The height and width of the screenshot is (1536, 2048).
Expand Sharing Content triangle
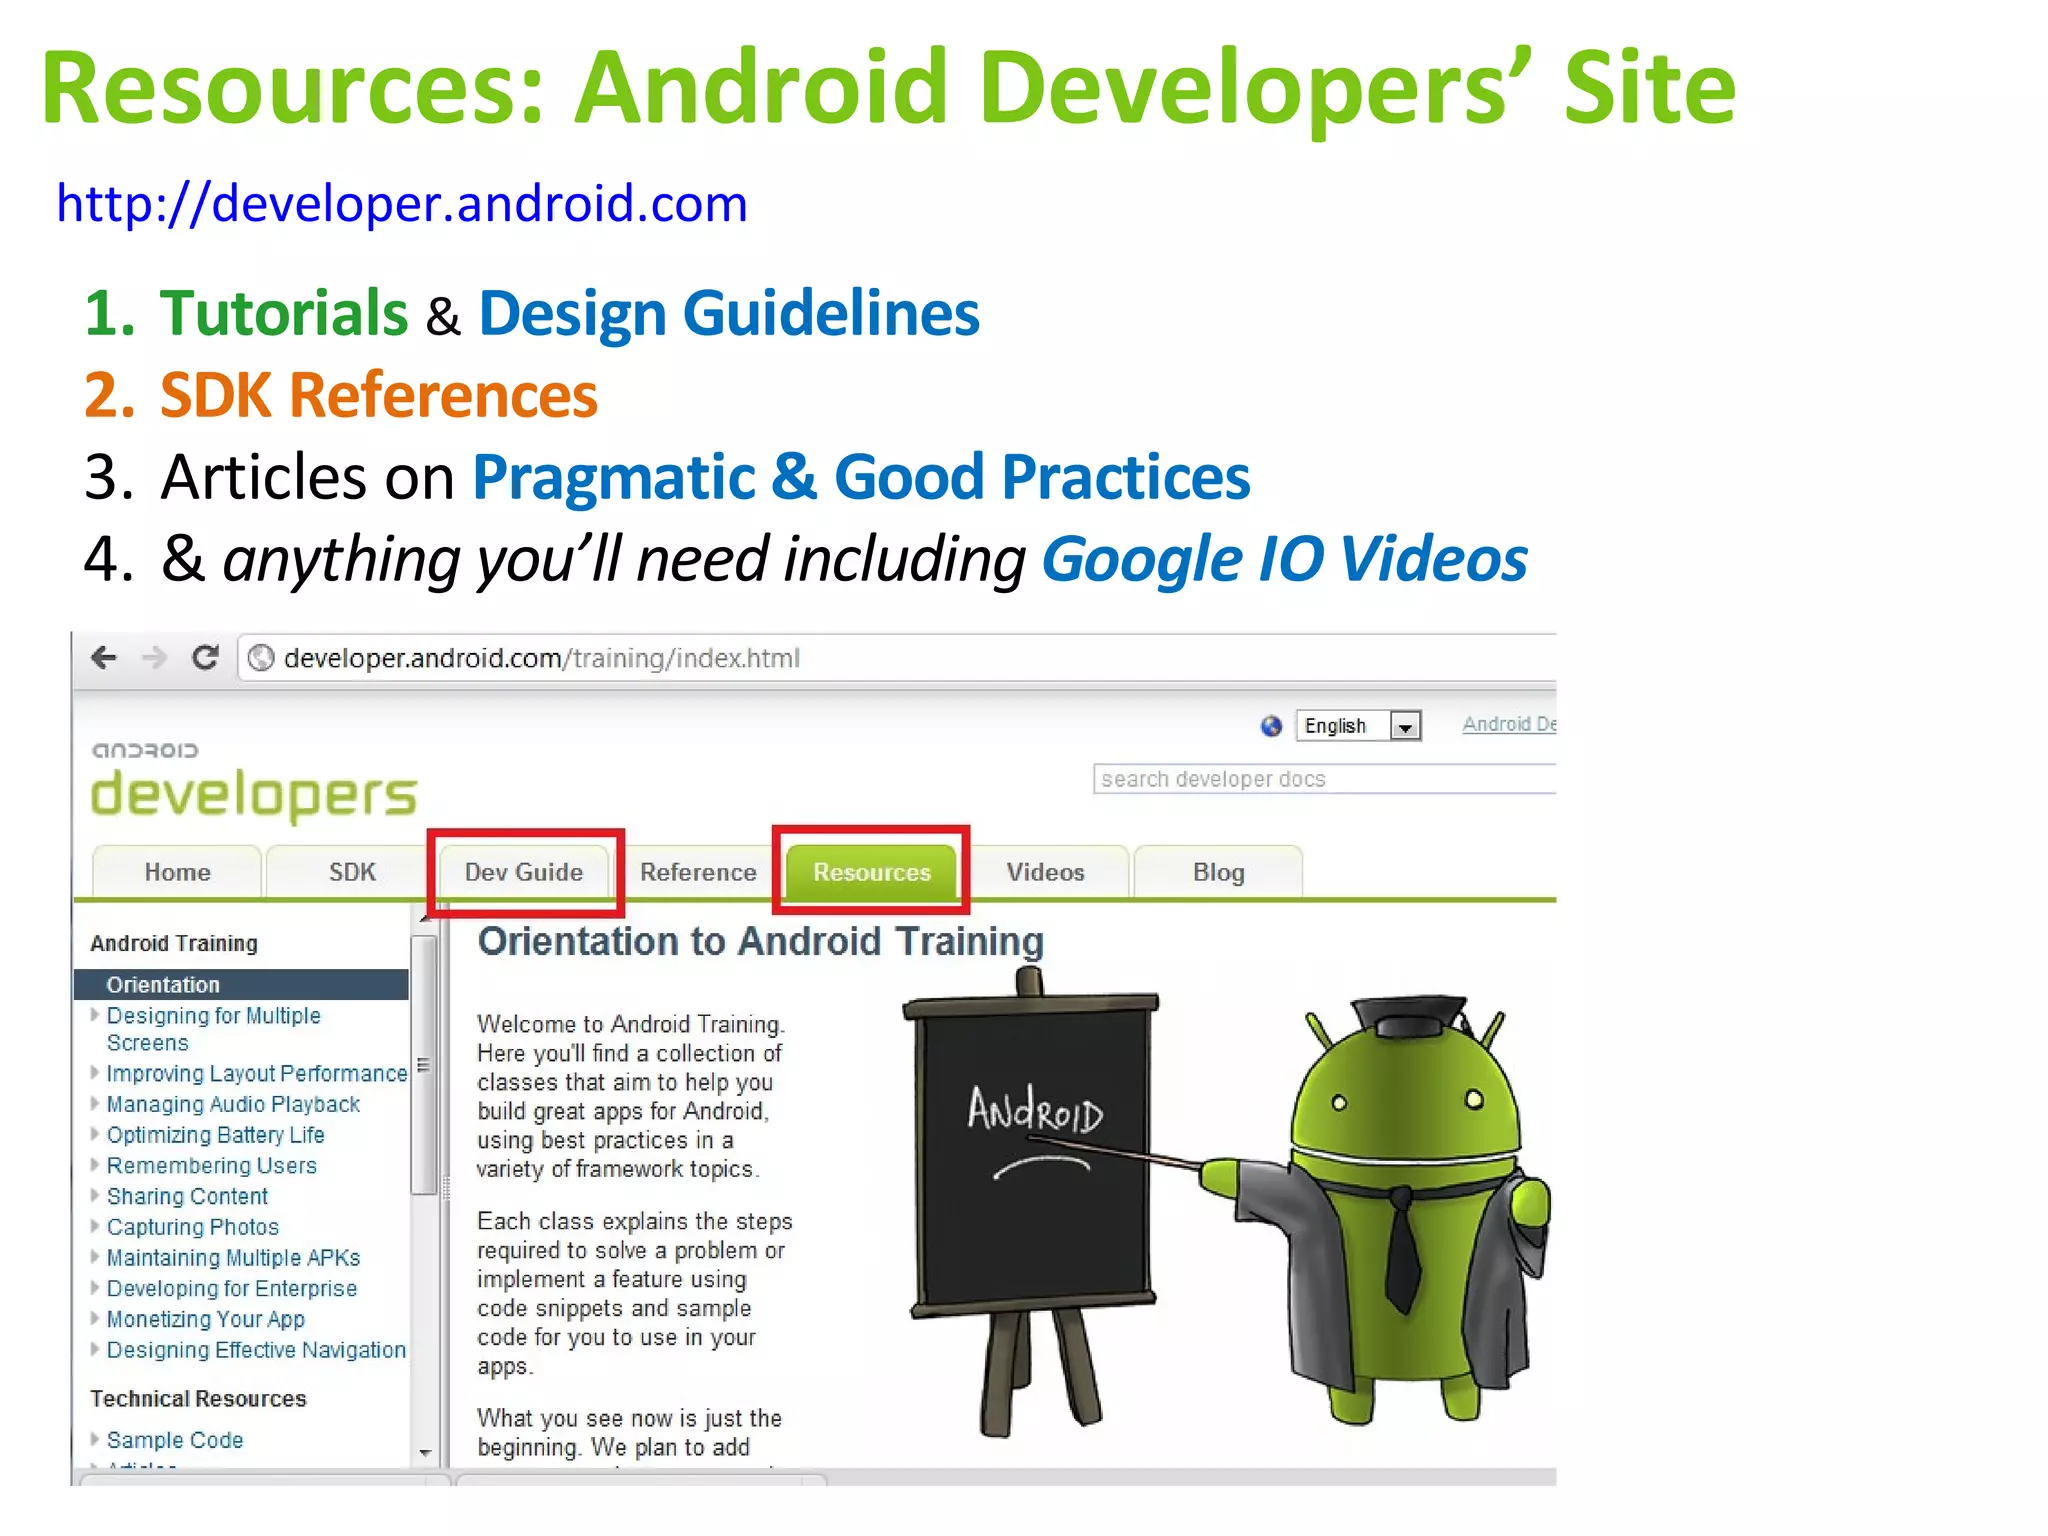[95, 1195]
